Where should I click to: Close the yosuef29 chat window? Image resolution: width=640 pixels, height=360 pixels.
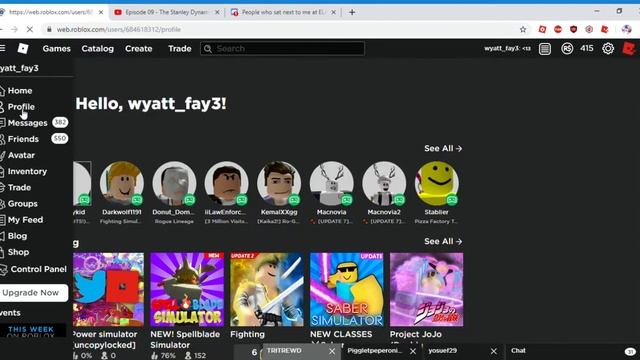click(493, 351)
